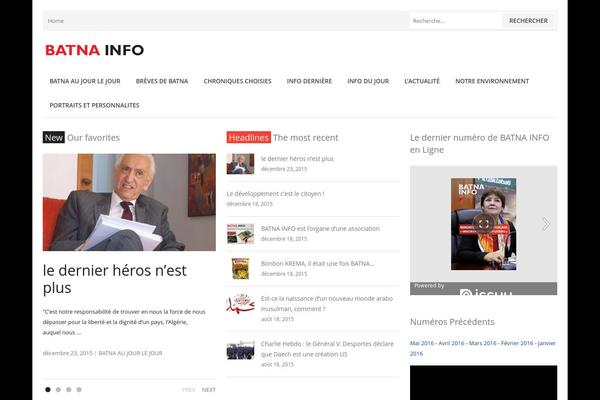Open NOTRE ENVIRONNEMENT menu item
The width and height of the screenshot is (600, 400).
tap(492, 81)
